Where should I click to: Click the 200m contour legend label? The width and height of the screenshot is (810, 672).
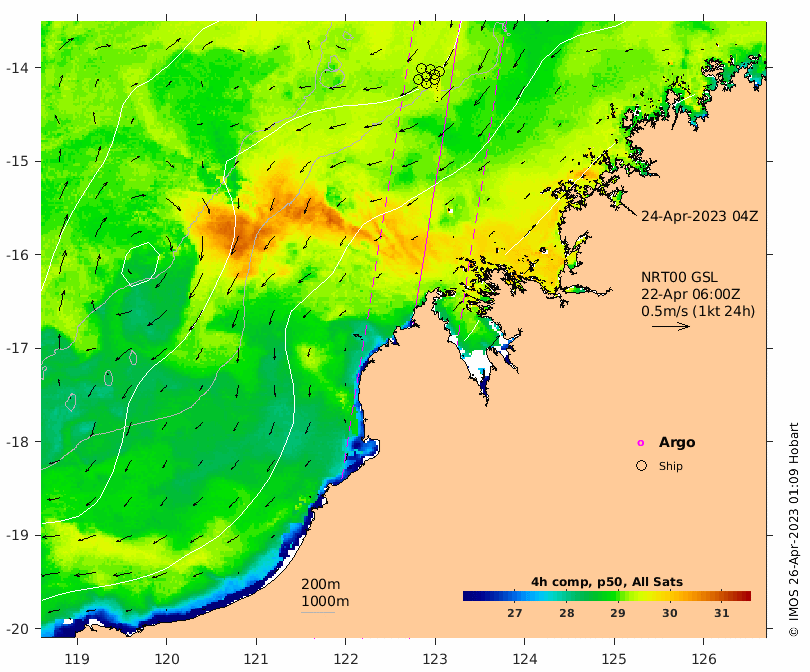pos(321,584)
